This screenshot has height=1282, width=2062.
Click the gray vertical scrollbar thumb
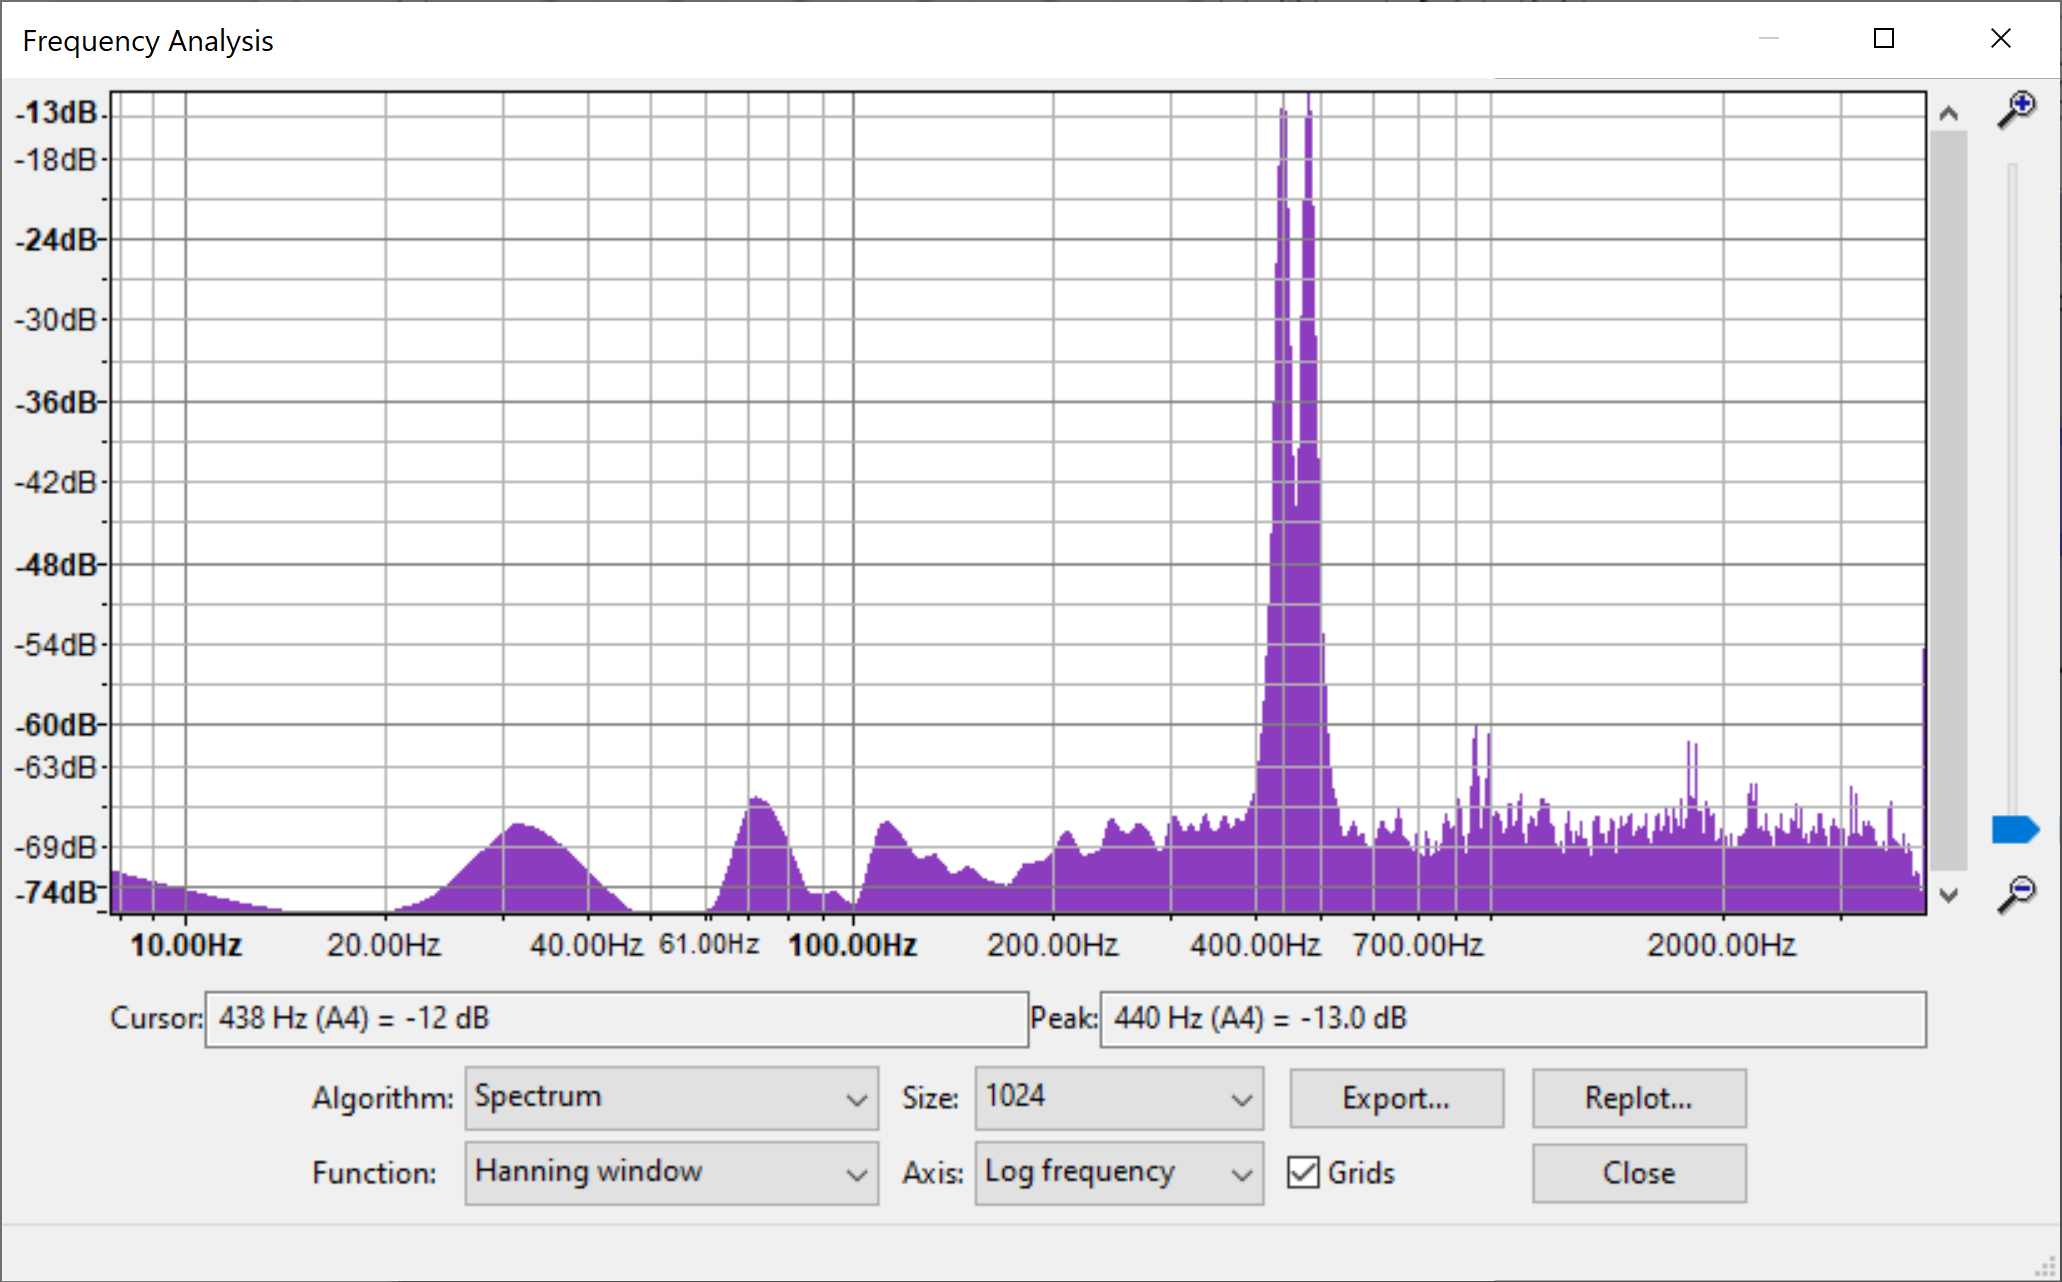(1948, 500)
